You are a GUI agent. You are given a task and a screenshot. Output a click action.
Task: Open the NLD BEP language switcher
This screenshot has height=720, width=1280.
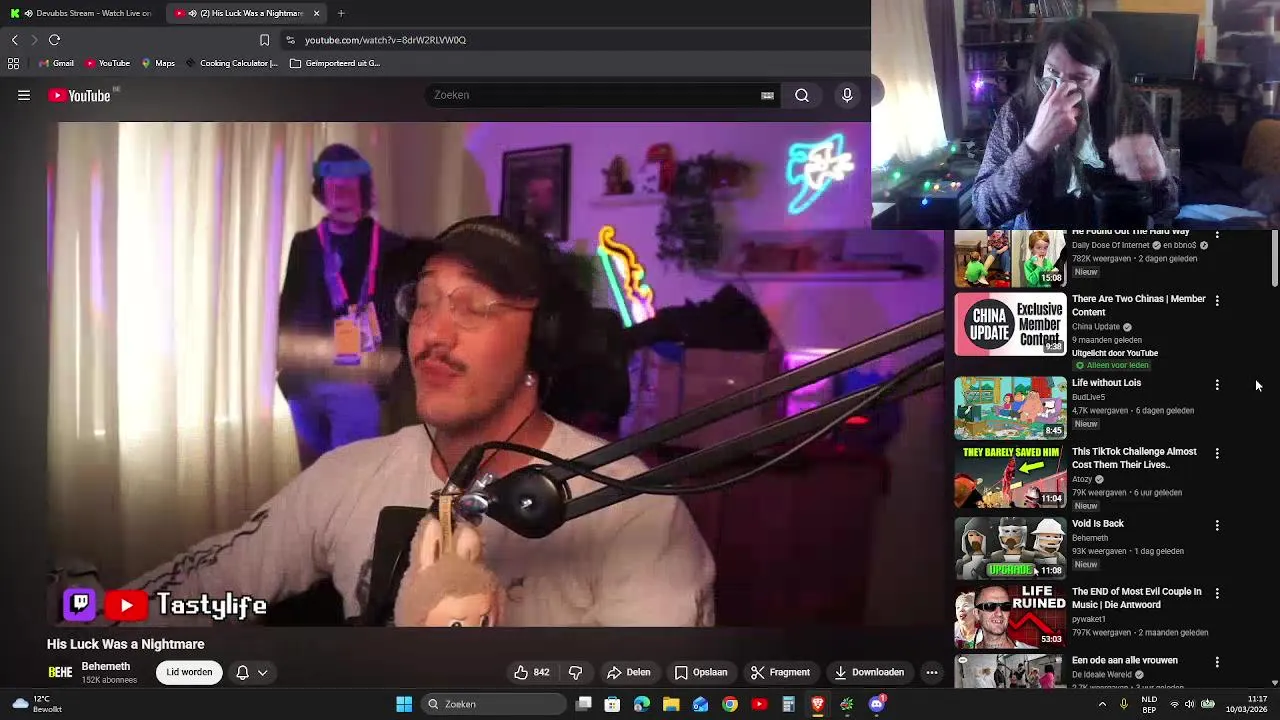pos(1149,704)
